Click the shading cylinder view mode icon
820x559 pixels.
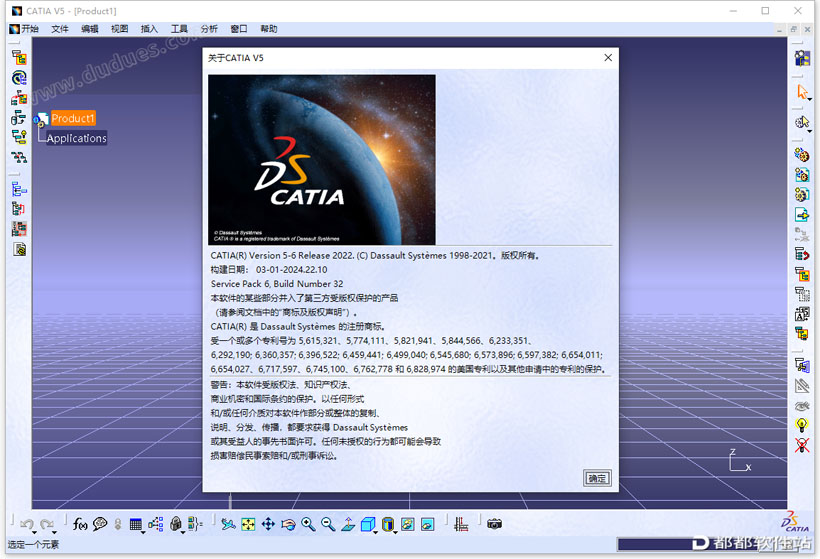pos(388,524)
